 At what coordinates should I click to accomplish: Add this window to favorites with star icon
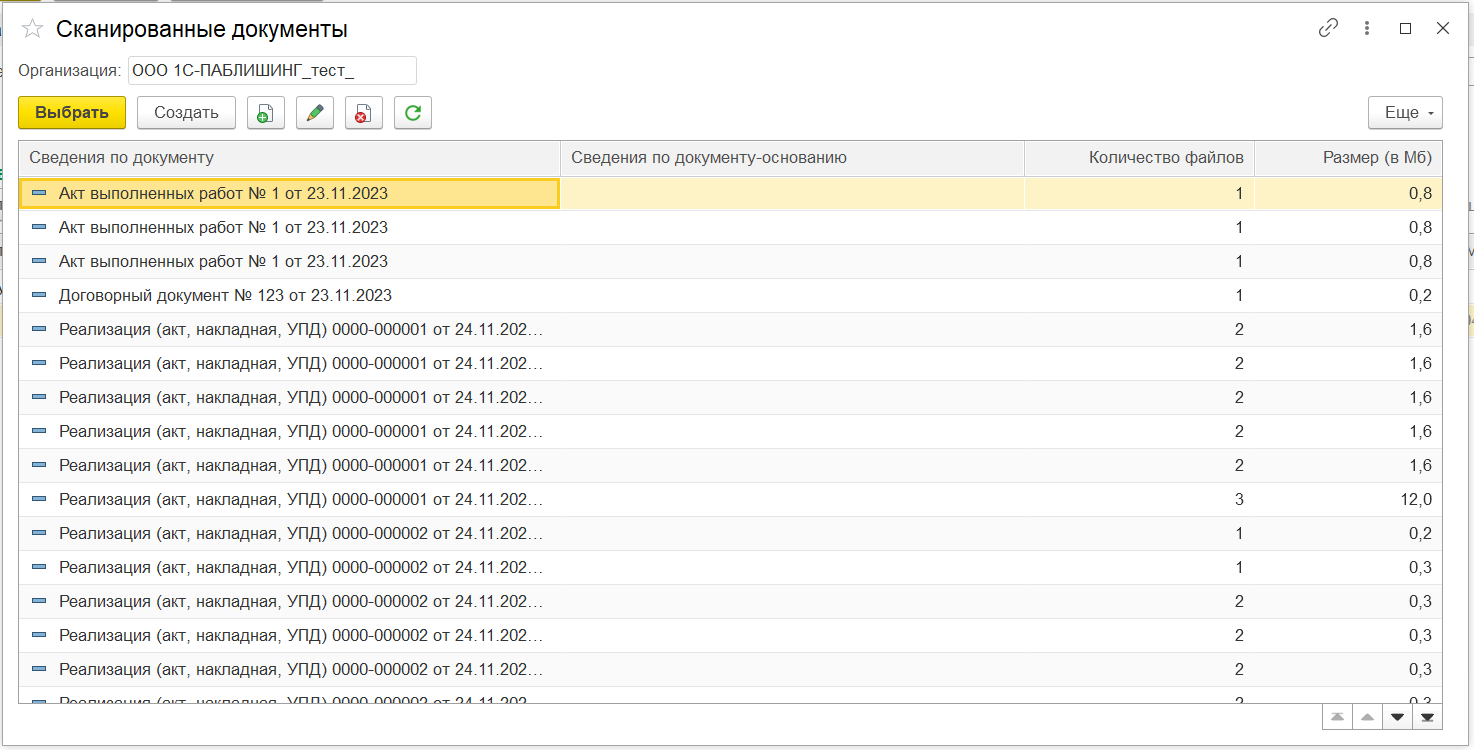(33, 29)
